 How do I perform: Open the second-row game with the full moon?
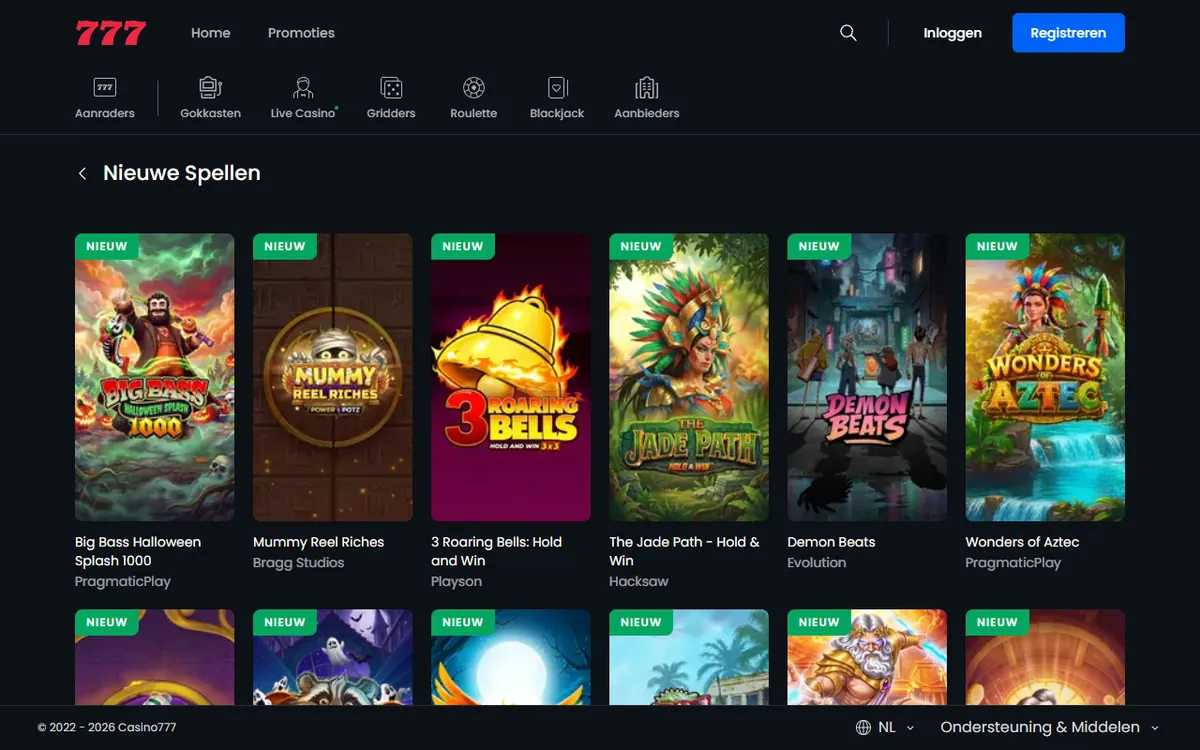511,657
